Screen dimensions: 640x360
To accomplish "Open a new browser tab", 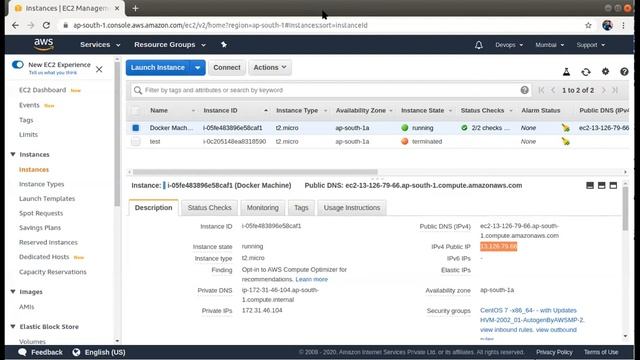I will pos(136,8).
